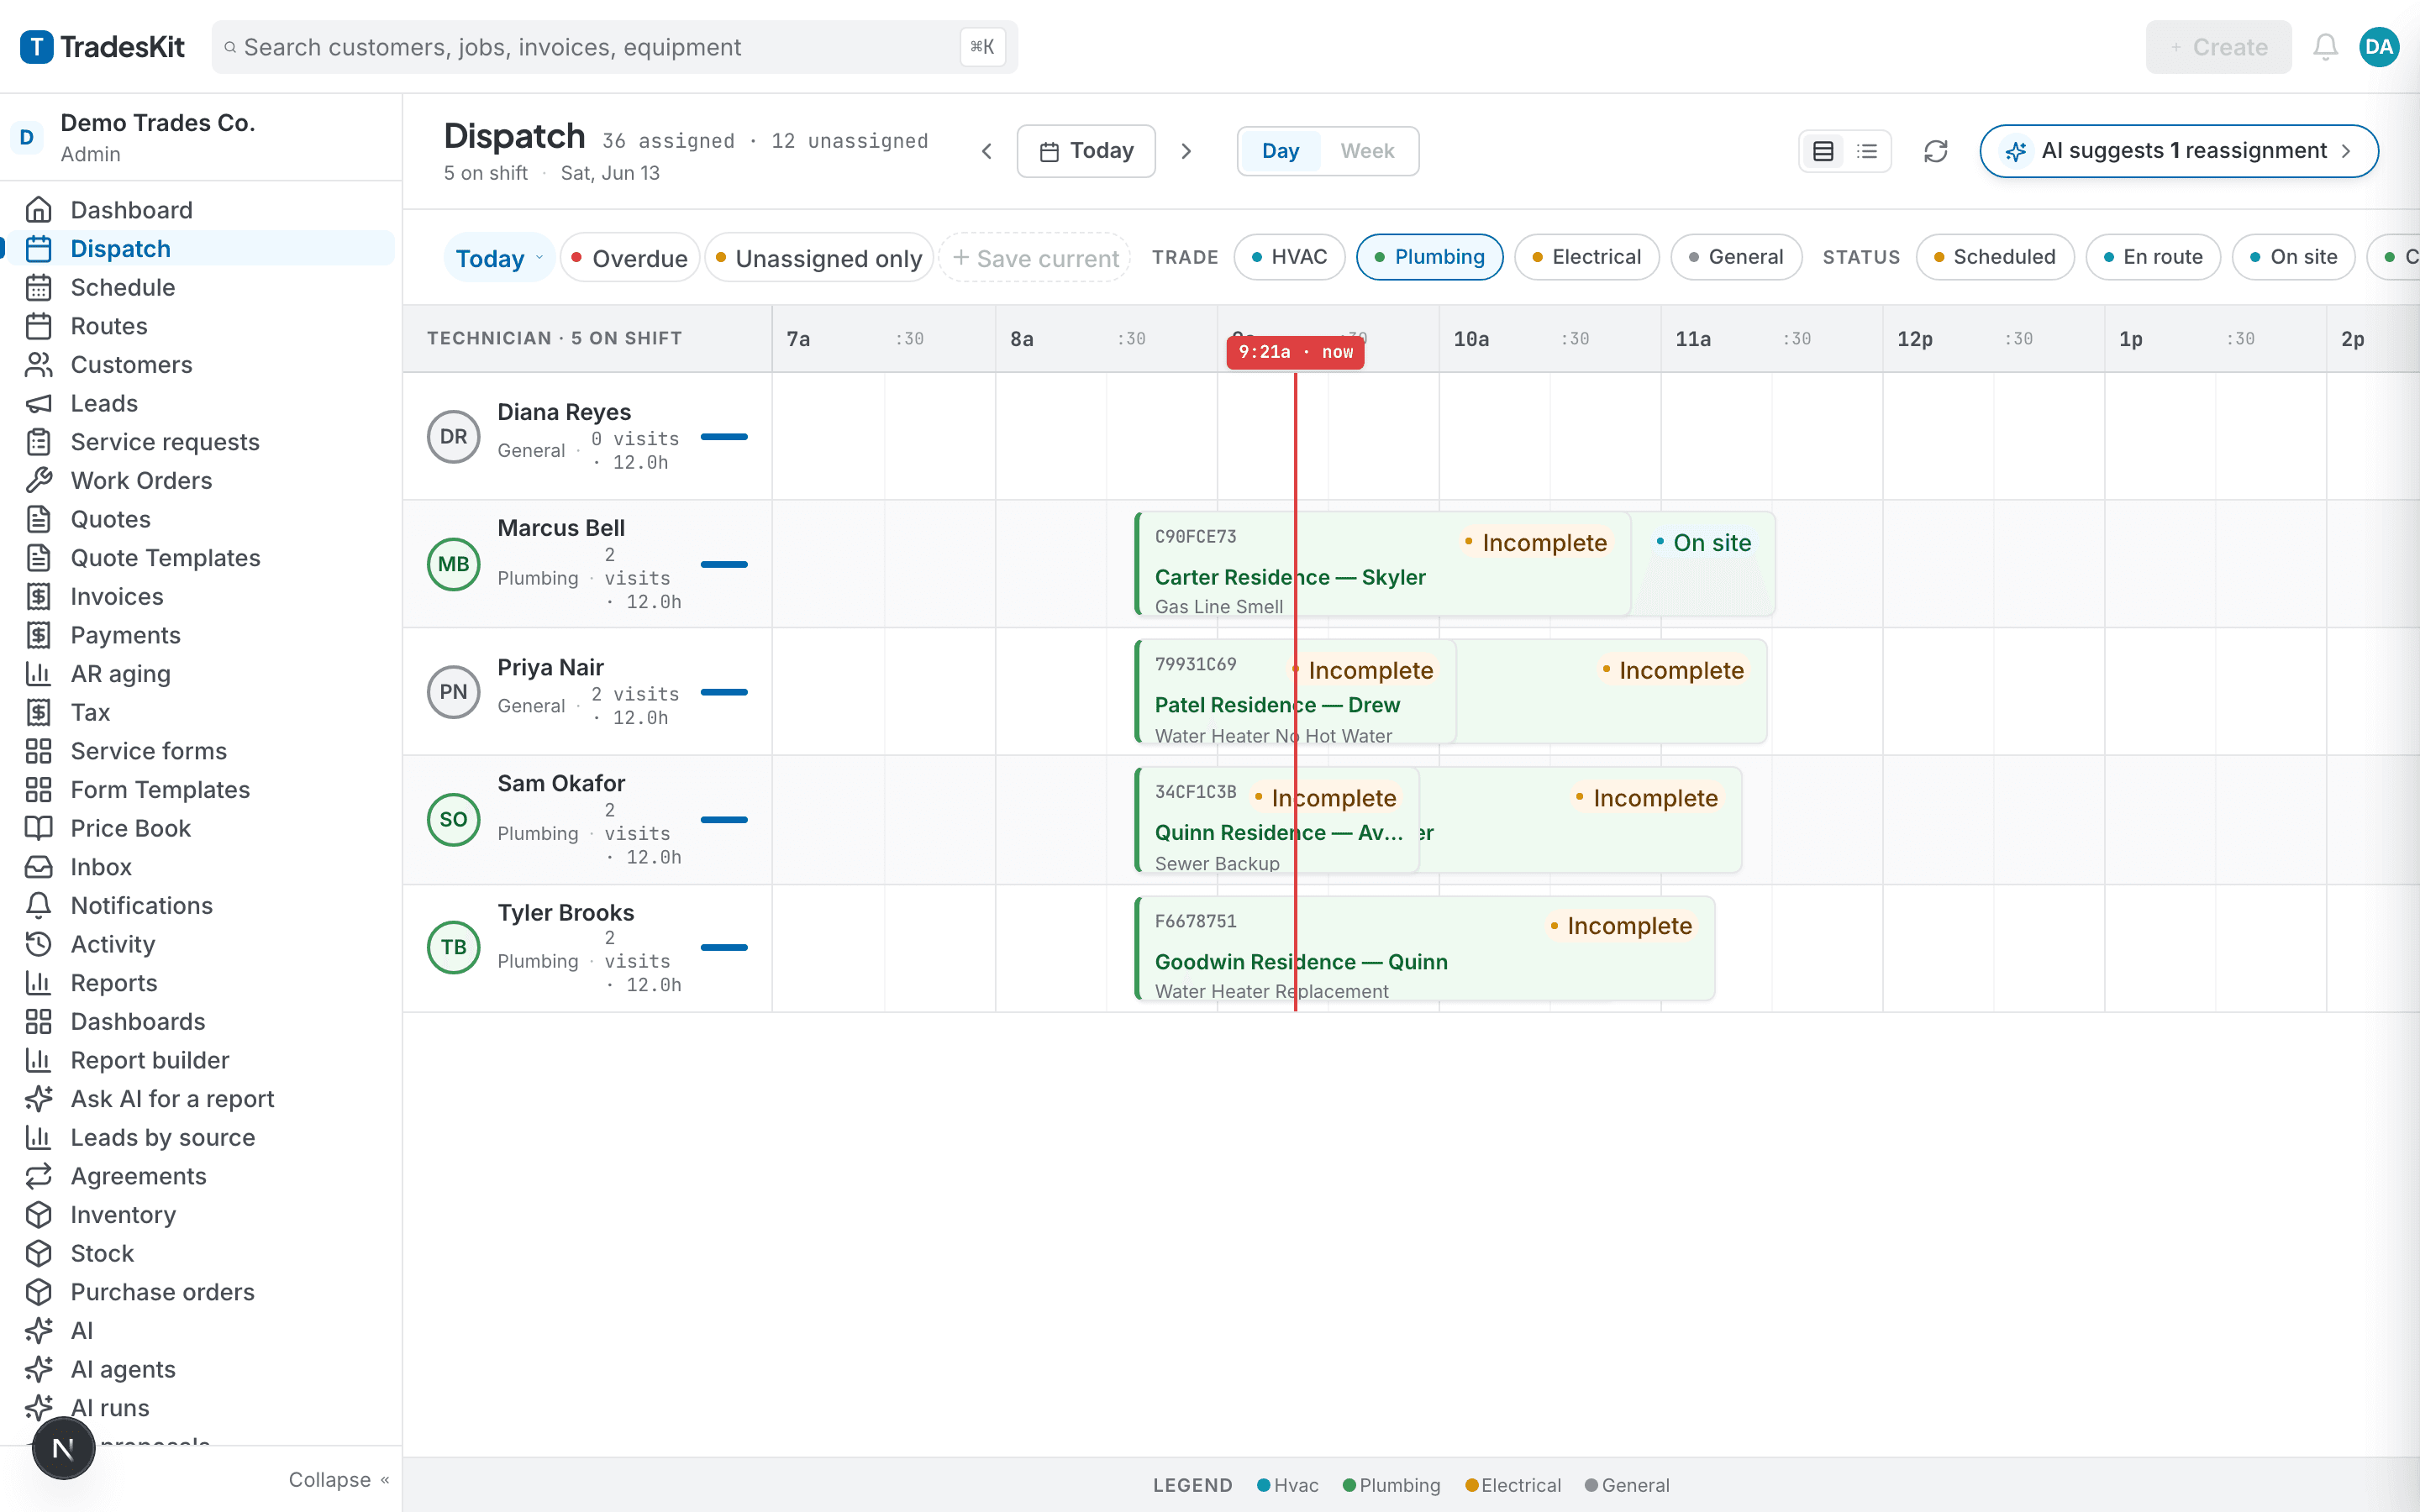Screen dimensions: 2420x1512
Task: Toggle General trade filter
Action: click(1736, 257)
